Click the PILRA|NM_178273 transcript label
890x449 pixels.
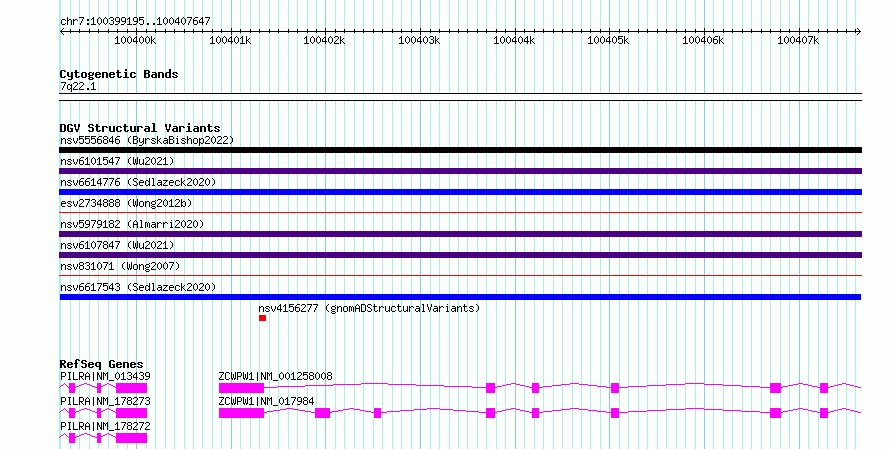coord(105,401)
